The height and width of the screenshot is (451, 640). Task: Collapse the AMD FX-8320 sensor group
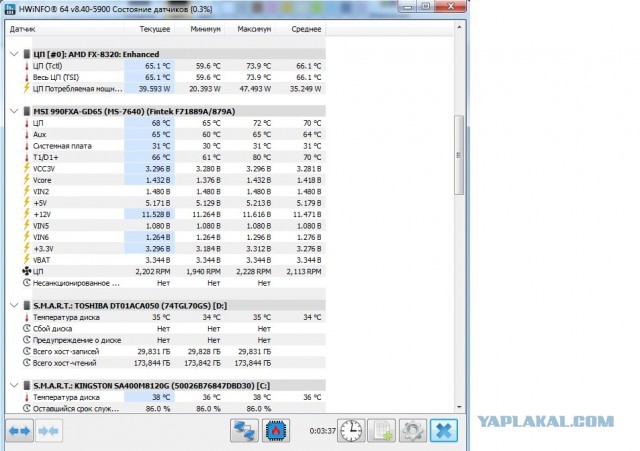tap(14, 54)
